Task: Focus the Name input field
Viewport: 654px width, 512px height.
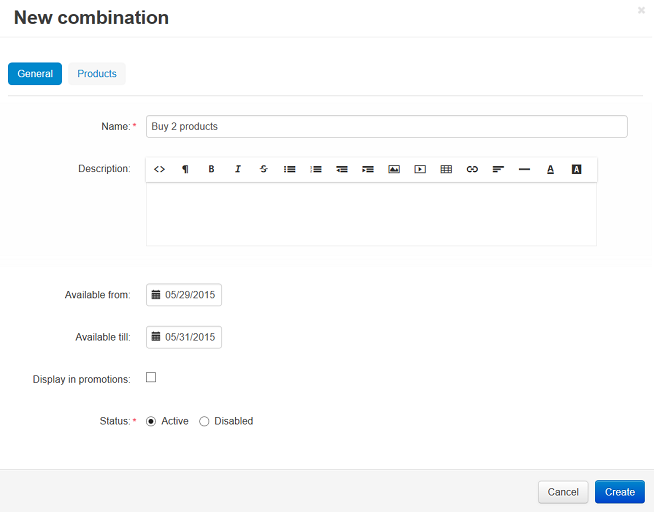Action: [387, 126]
